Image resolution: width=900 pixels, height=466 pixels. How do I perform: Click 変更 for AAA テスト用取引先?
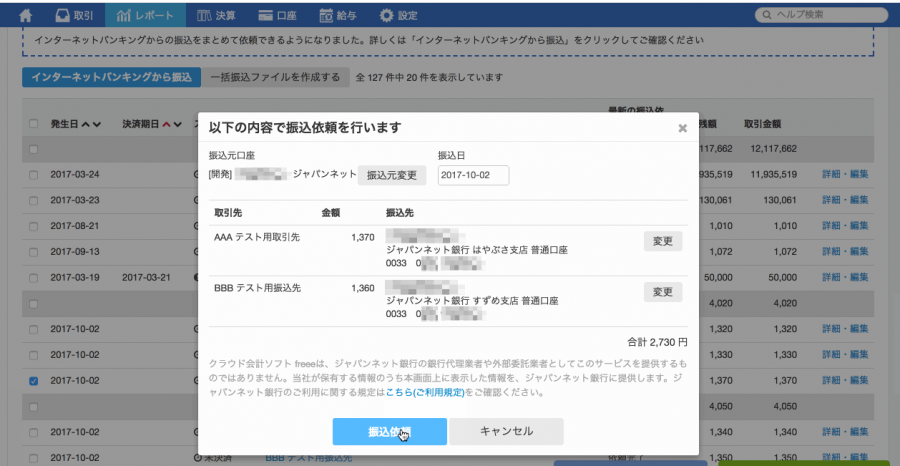(x=662, y=241)
